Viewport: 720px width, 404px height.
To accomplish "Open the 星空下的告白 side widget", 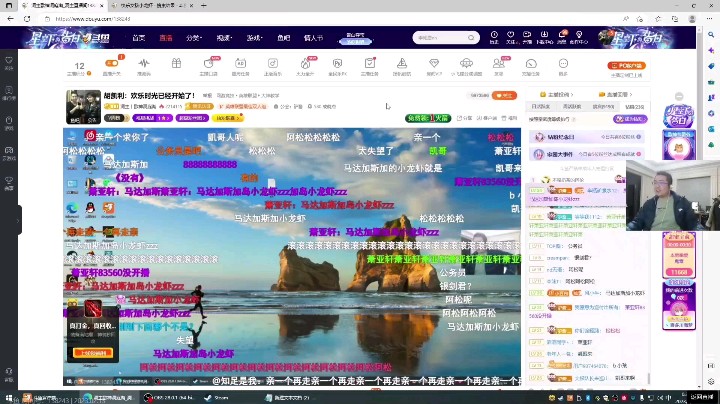I will (x=679, y=116).
